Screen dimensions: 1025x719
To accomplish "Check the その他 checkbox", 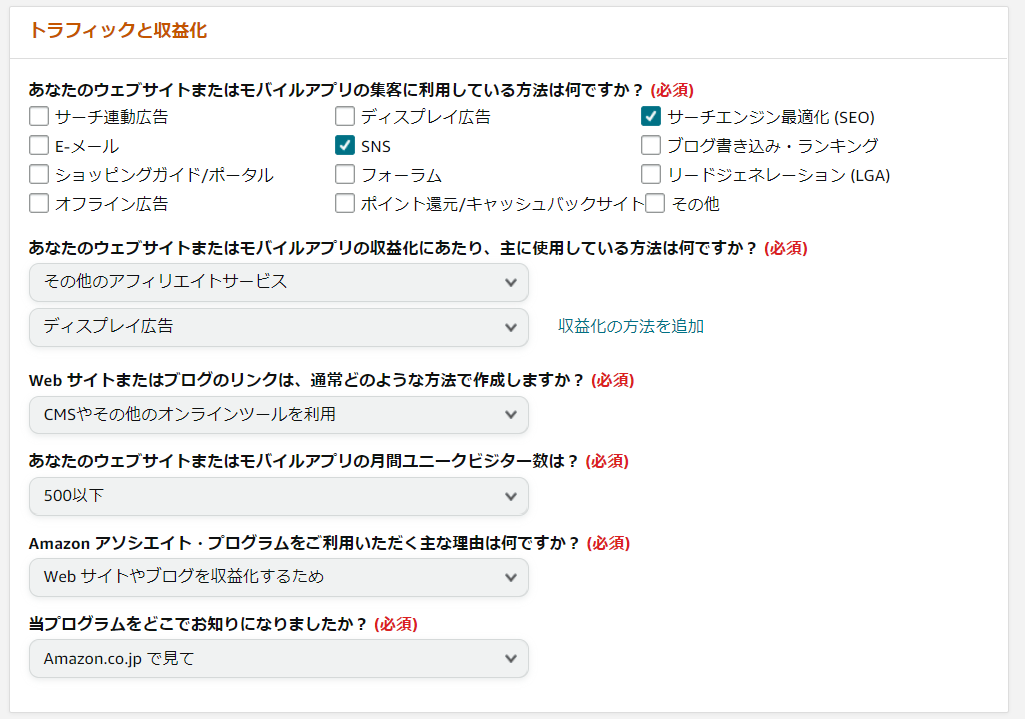I will [655, 204].
